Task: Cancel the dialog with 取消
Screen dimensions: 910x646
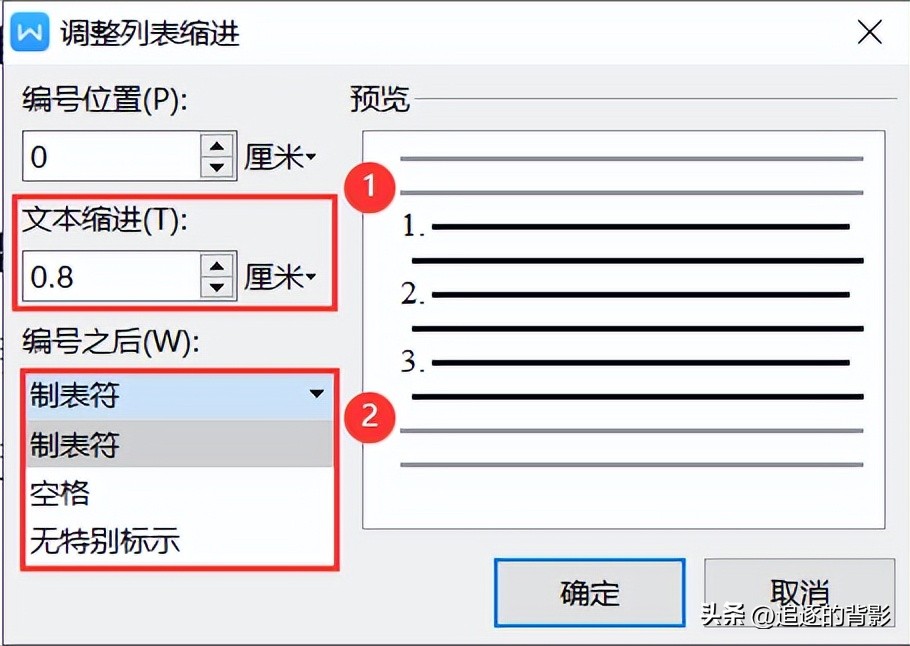Action: (799, 593)
